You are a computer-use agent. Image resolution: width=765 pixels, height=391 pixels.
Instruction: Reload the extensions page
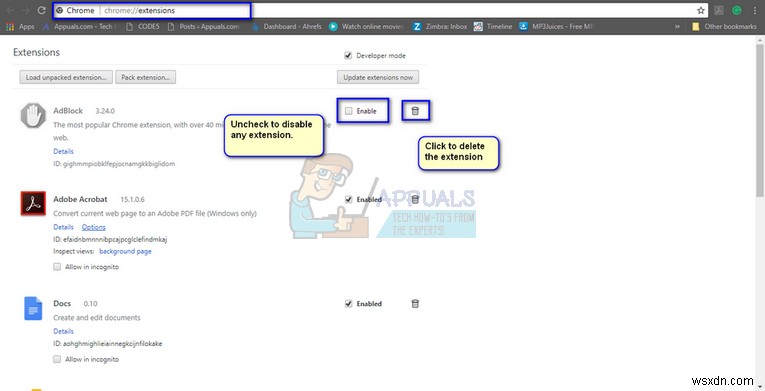(41, 10)
